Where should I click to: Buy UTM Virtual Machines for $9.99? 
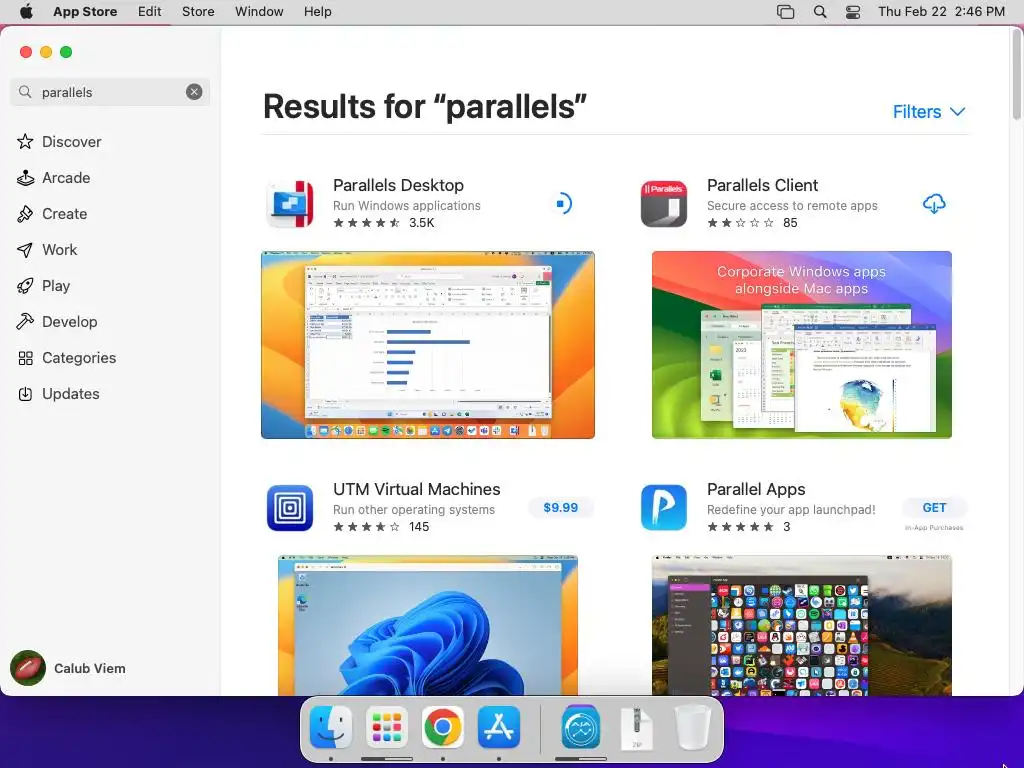click(x=560, y=507)
